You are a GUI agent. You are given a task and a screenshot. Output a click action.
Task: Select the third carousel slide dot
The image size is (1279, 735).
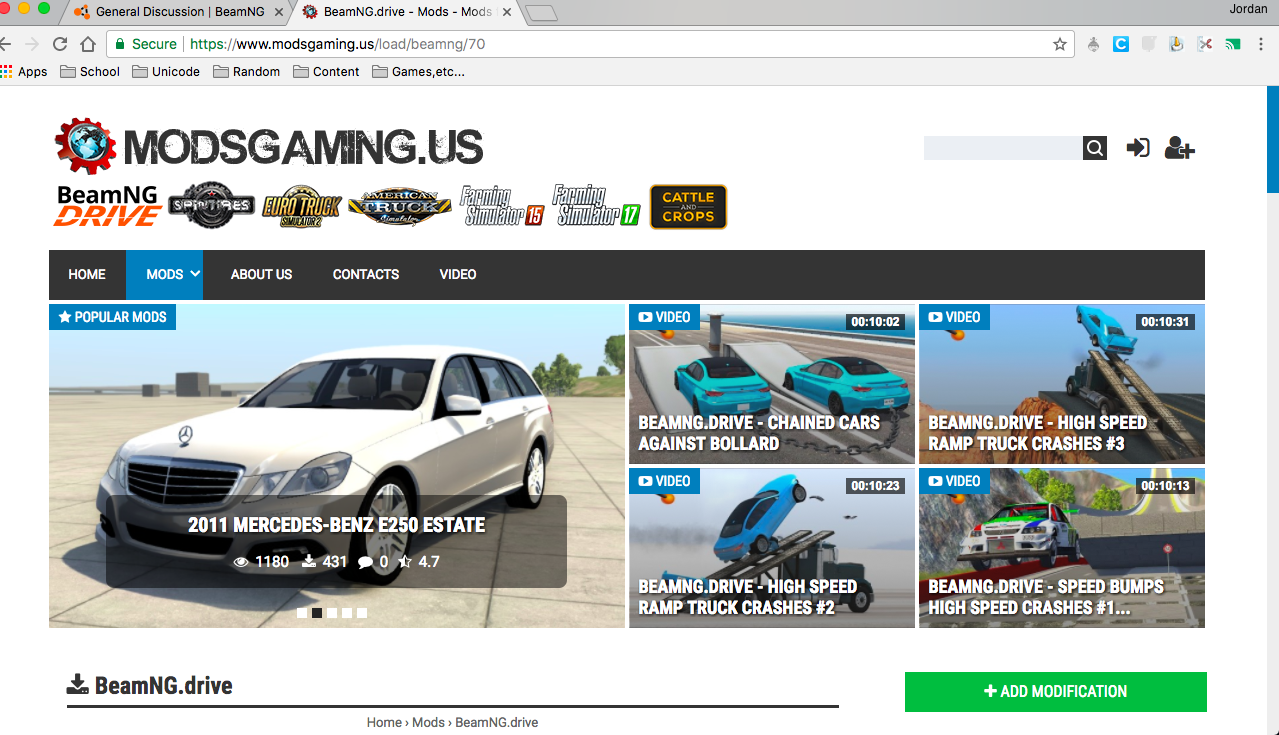point(331,613)
